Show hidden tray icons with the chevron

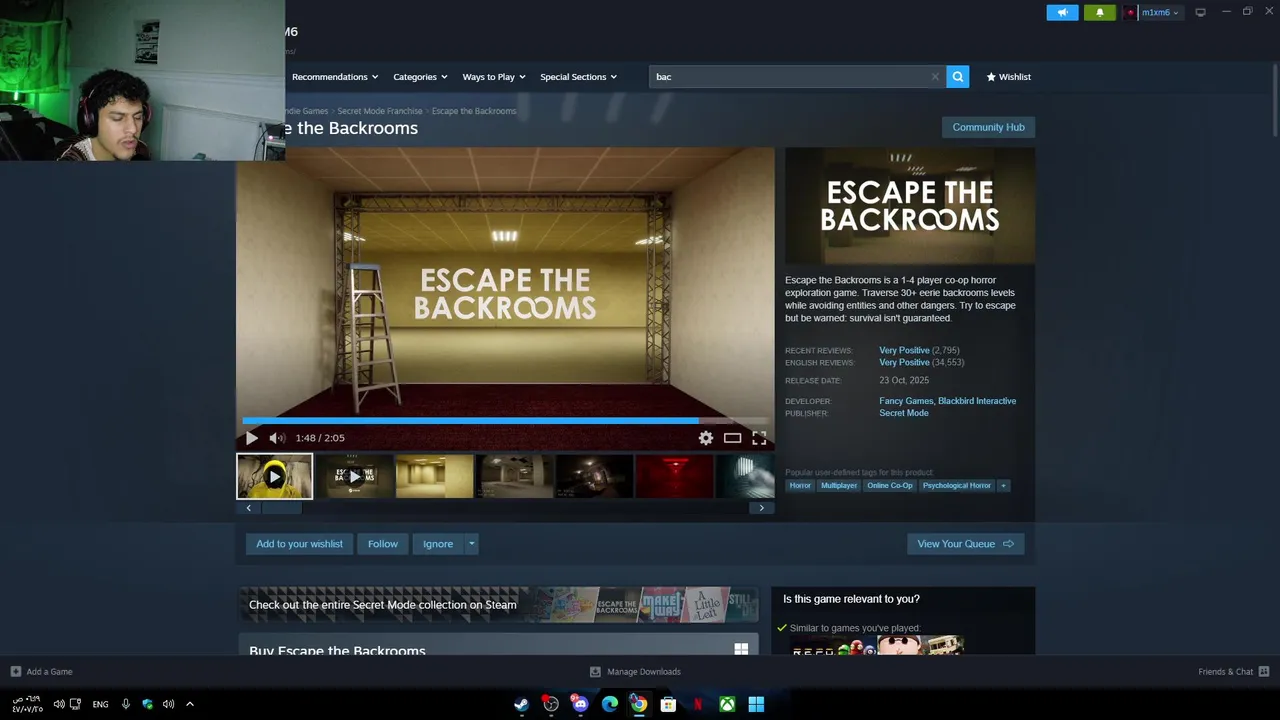tap(189, 704)
